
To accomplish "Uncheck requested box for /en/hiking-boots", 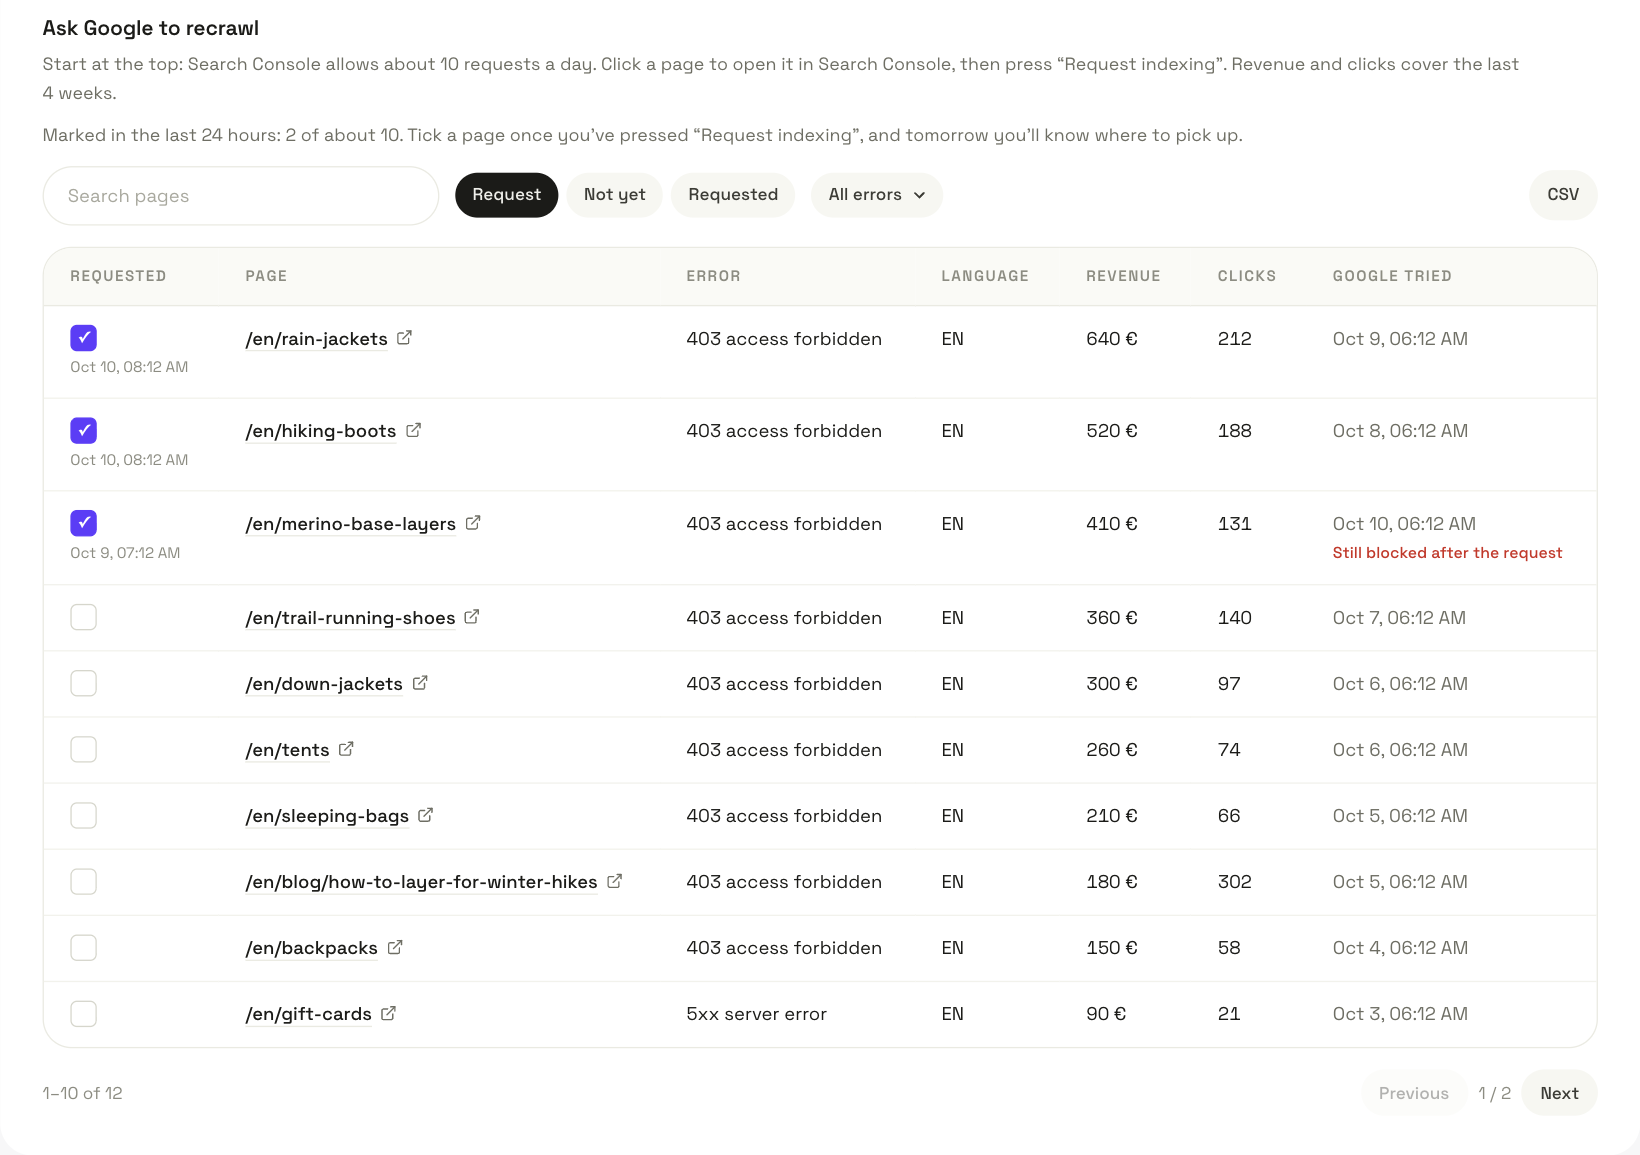I will 84,431.
